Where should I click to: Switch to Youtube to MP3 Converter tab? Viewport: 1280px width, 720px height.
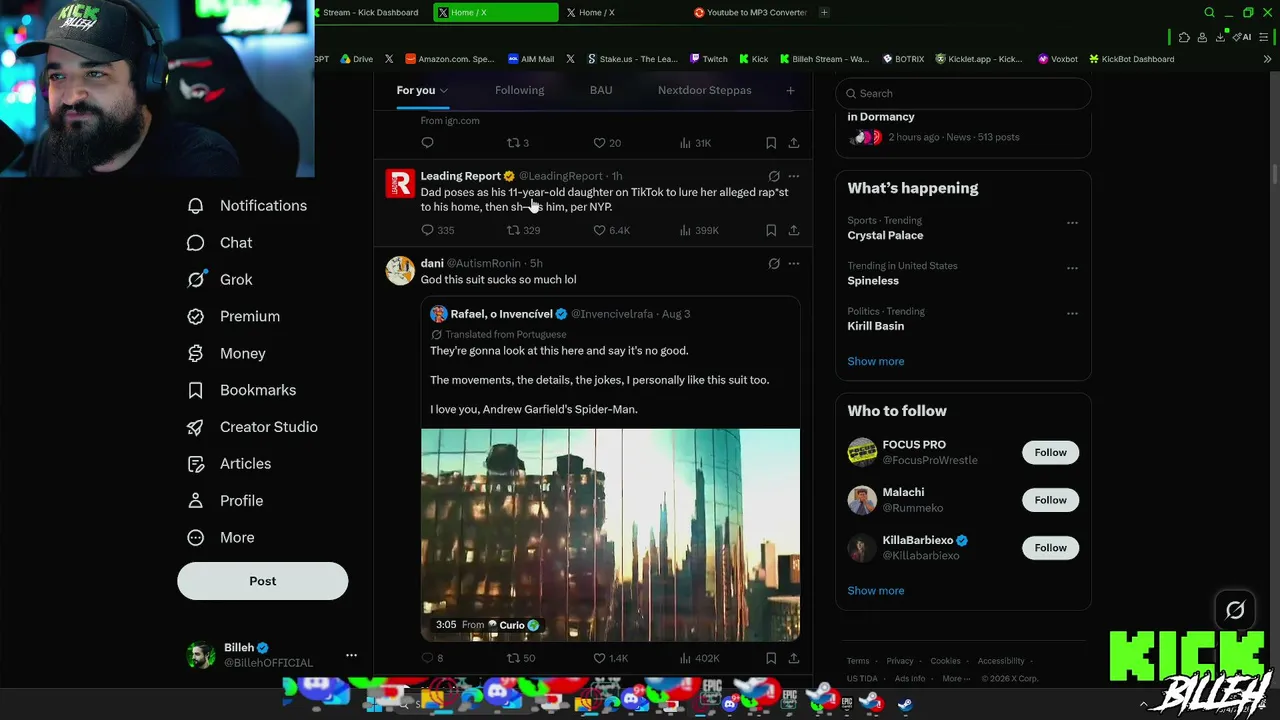pos(751,13)
